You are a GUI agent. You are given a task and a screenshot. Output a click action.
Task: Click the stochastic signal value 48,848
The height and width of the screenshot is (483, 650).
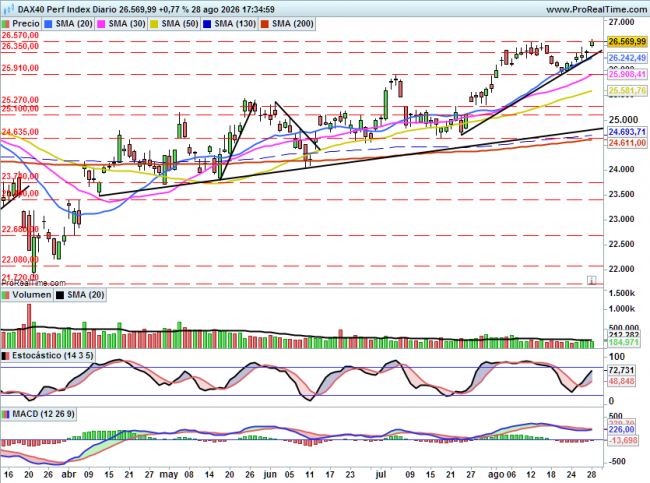coord(621,381)
